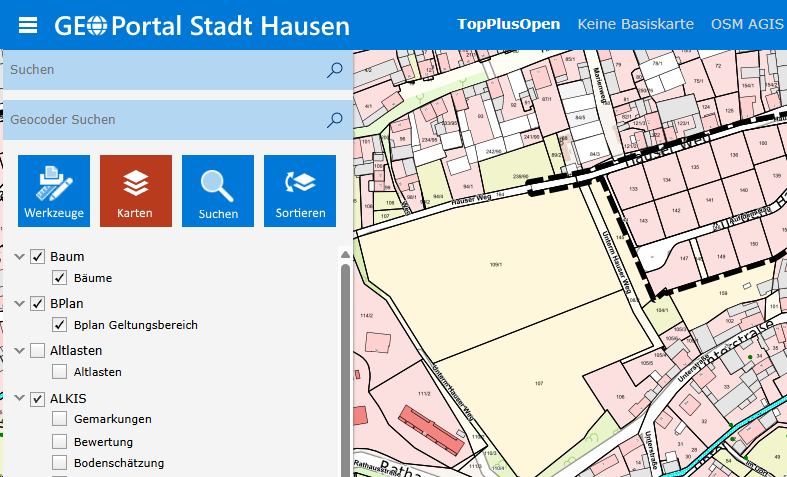Focus the Suchen search field

click(178, 70)
